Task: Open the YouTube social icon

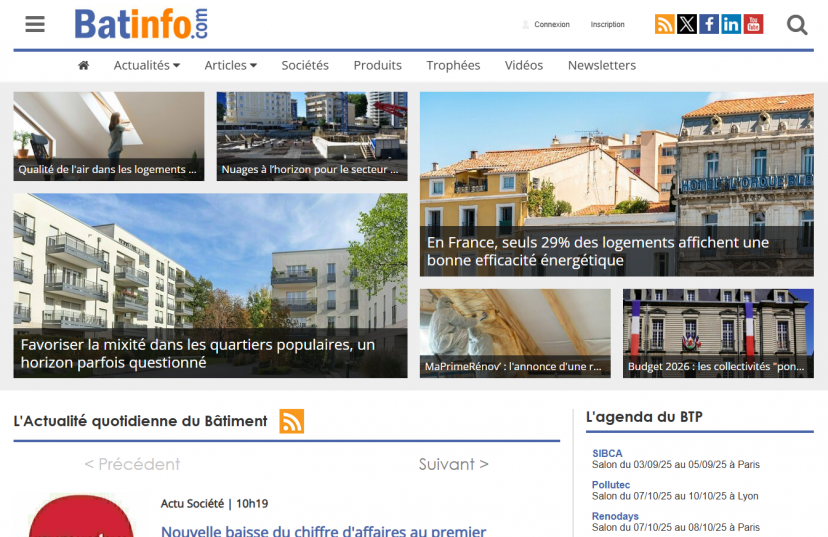Action: (x=754, y=24)
